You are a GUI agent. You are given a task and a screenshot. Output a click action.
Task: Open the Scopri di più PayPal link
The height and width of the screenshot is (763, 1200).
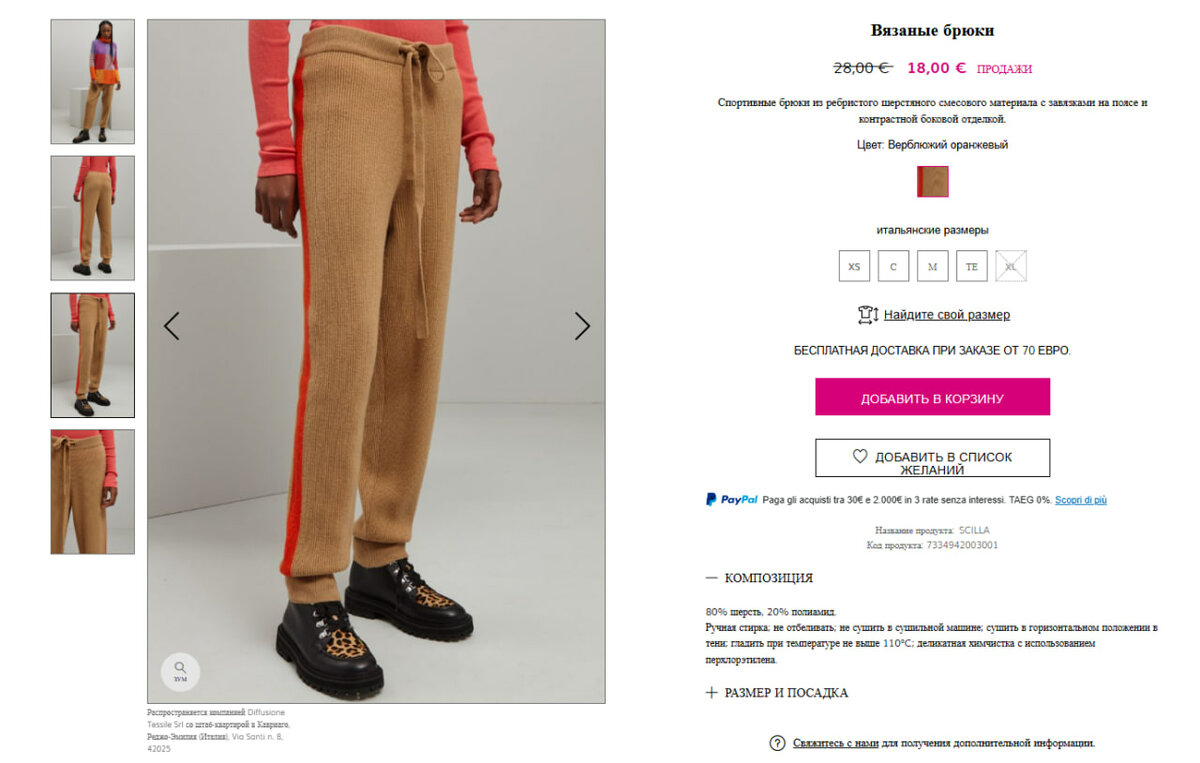click(x=1081, y=500)
